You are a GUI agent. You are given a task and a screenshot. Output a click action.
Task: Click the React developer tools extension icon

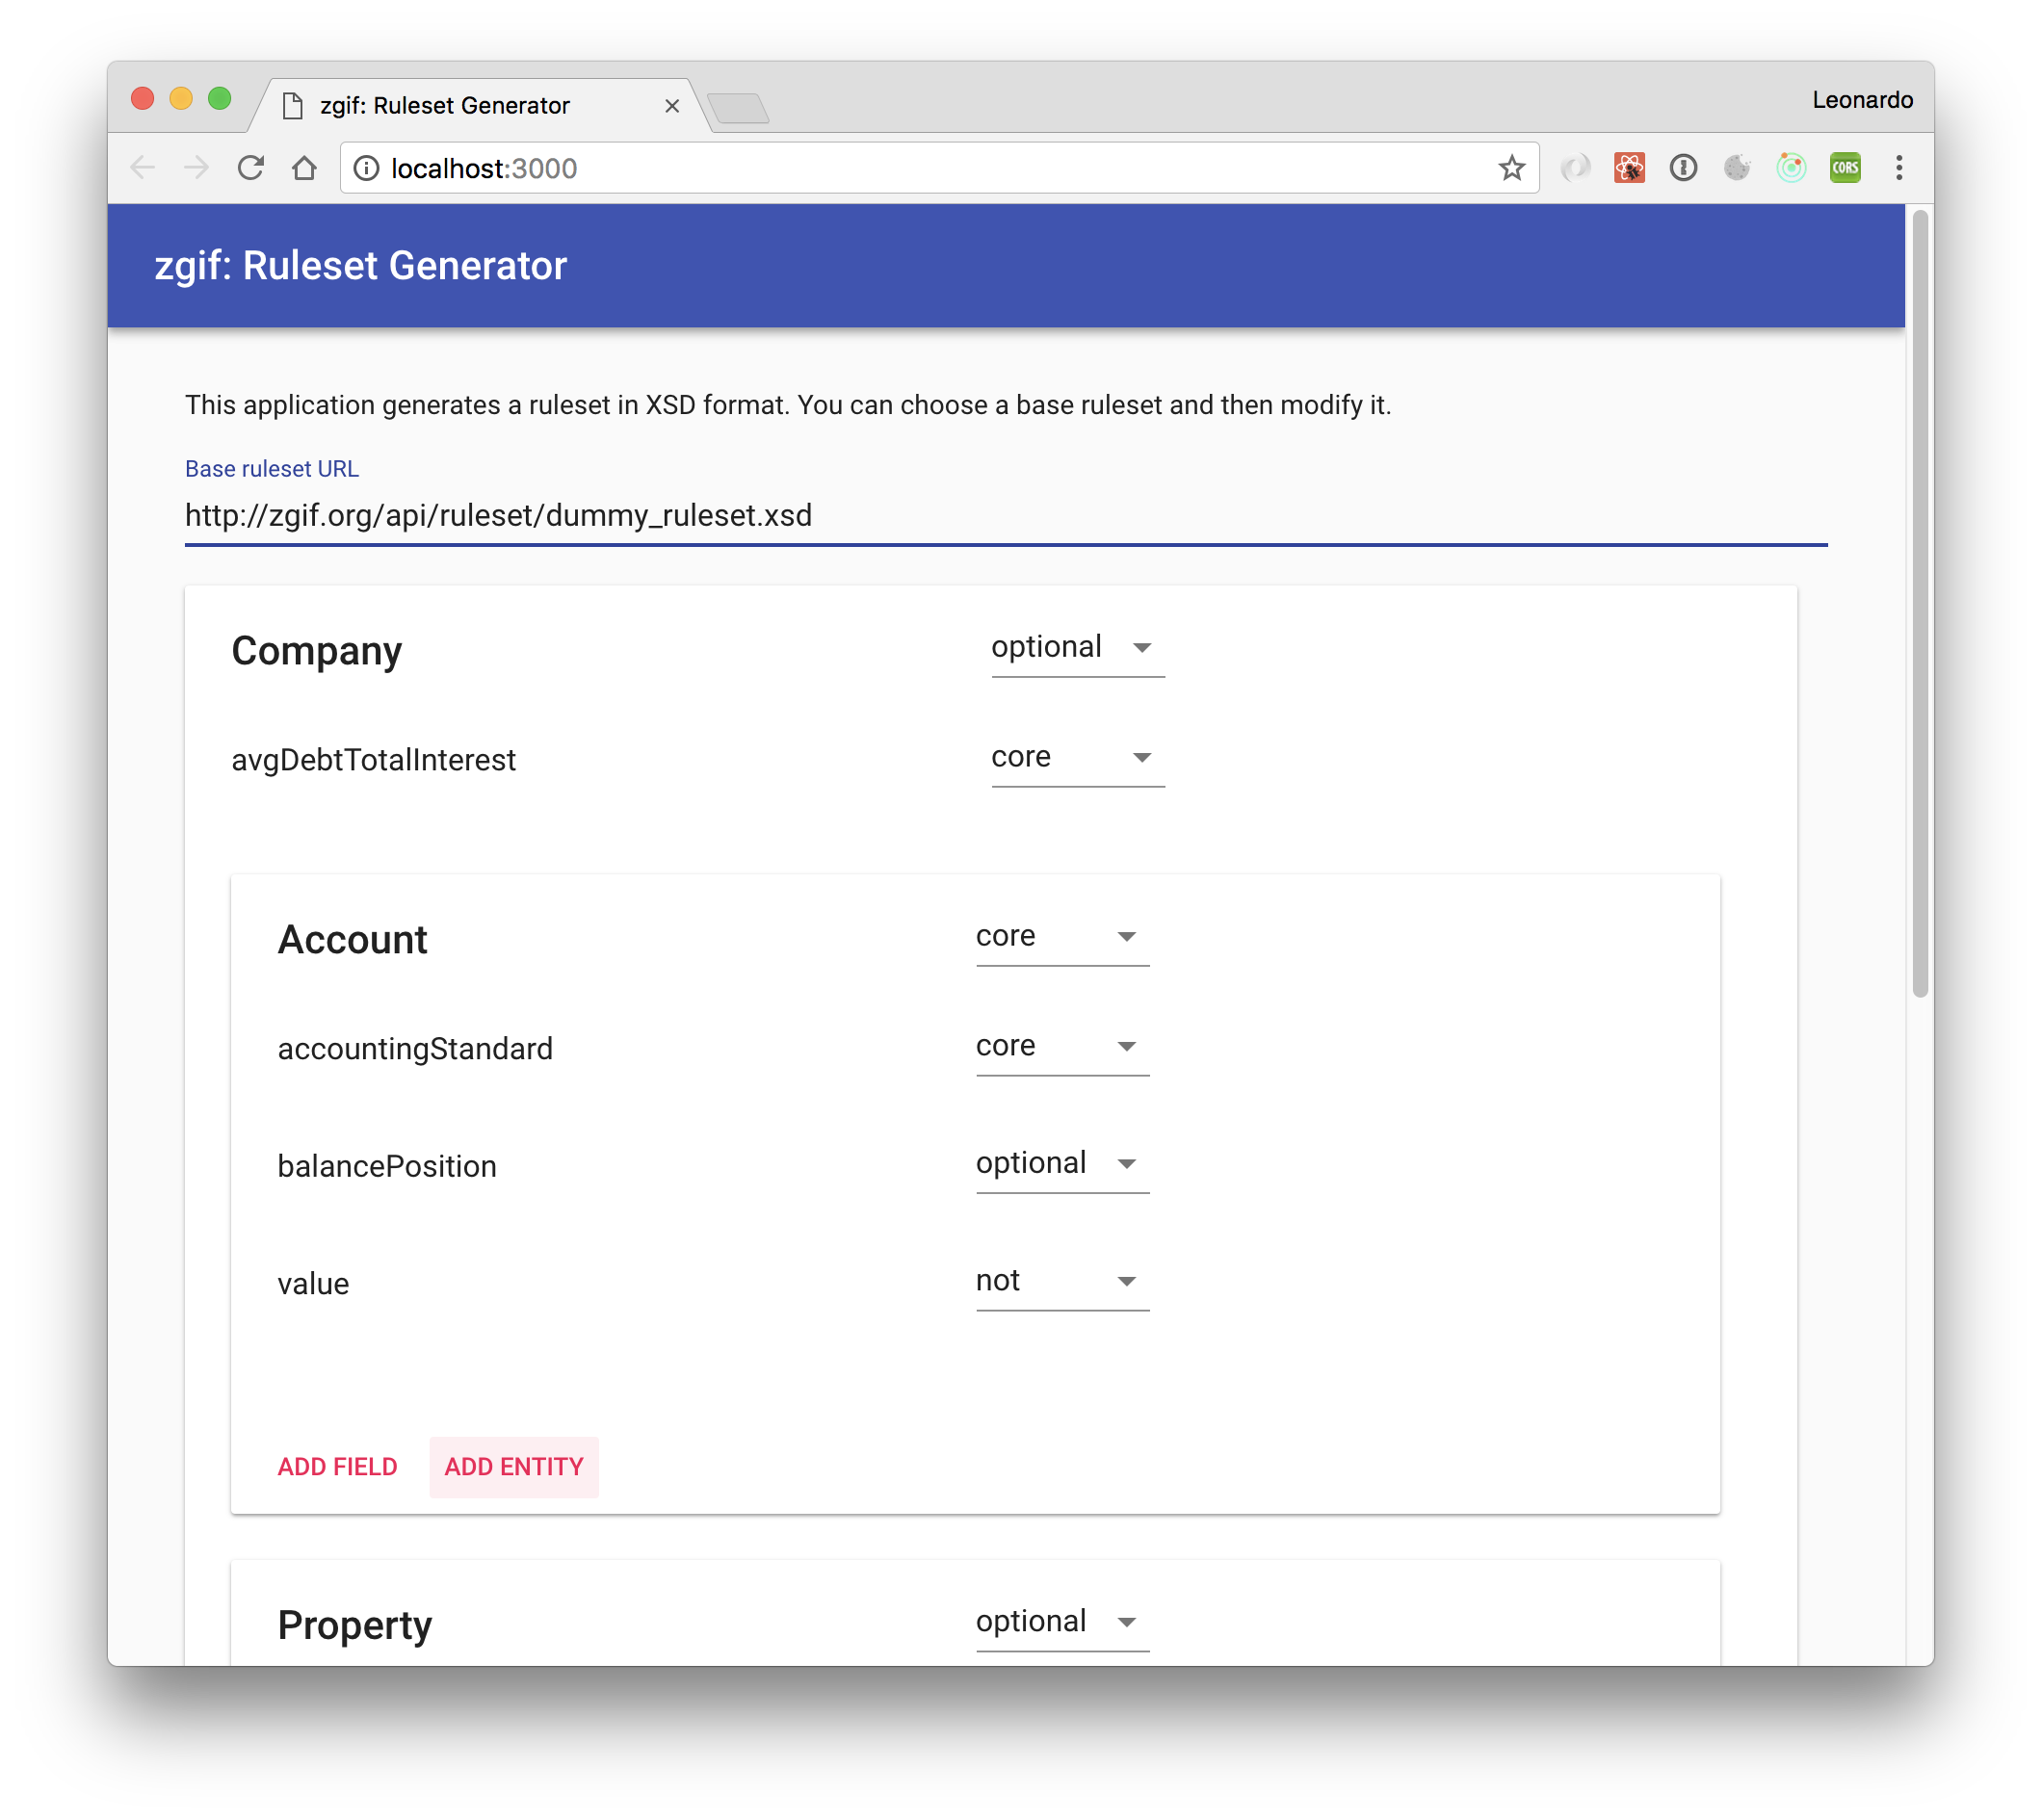[1629, 168]
